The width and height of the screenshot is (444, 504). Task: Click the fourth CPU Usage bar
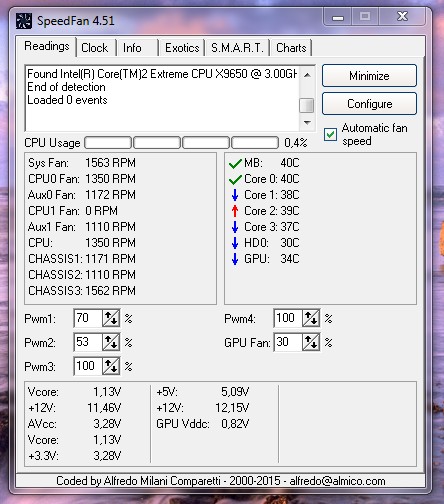[255, 143]
